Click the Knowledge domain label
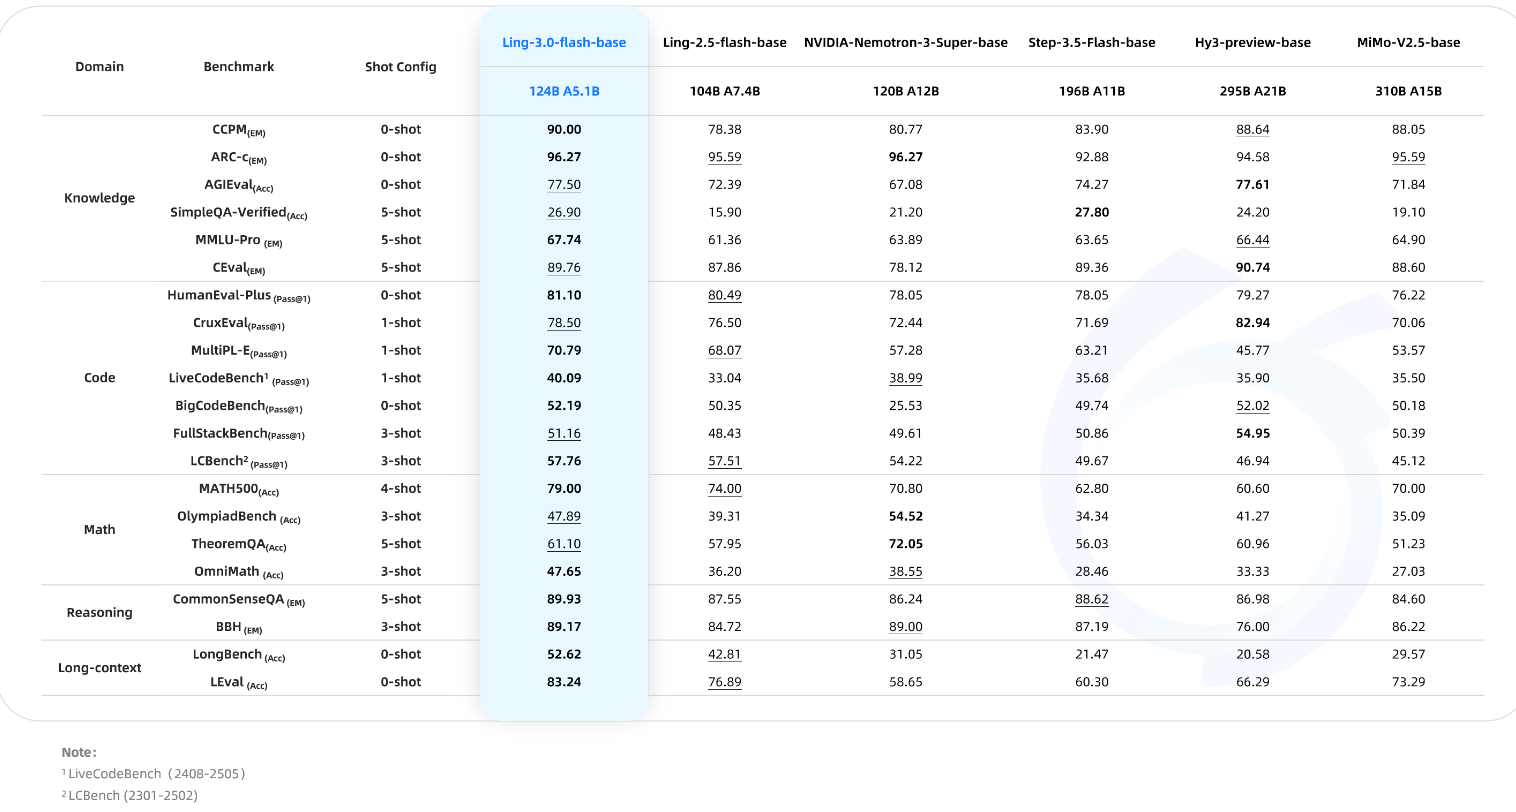1516x812 pixels. click(100, 198)
